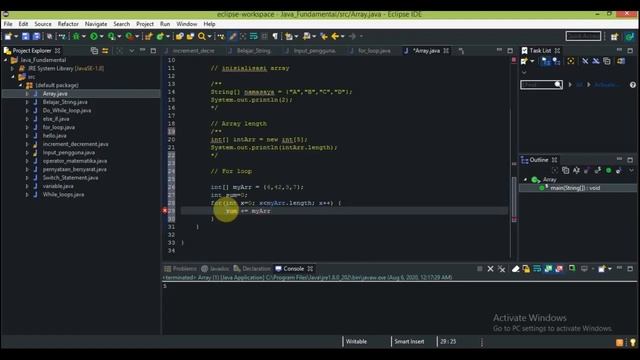Click the Open Type toolbar icon
This screenshot has height=360, width=640.
coord(179,36)
